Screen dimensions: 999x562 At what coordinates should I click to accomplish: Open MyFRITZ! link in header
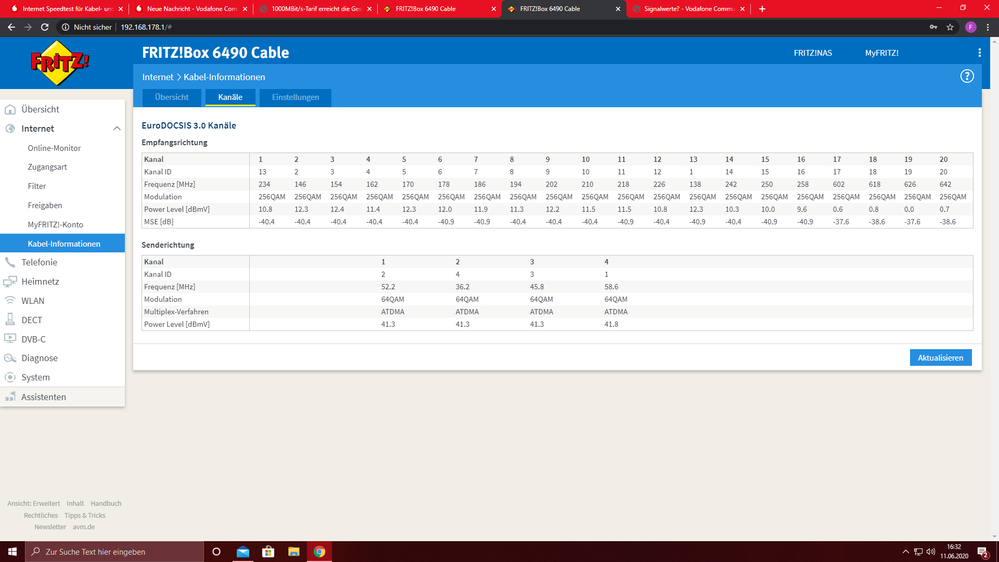pos(882,53)
